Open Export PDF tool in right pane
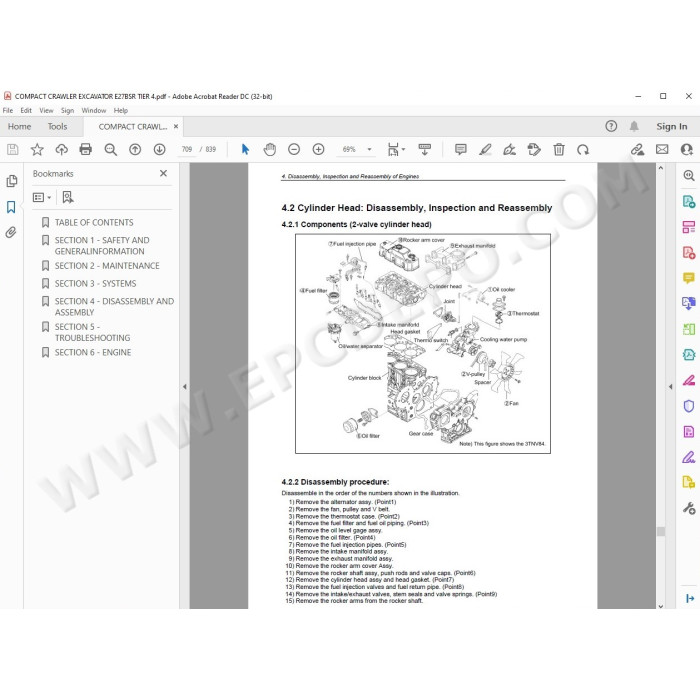700x700 pixels. pyautogui.click(x=689, y=201)
